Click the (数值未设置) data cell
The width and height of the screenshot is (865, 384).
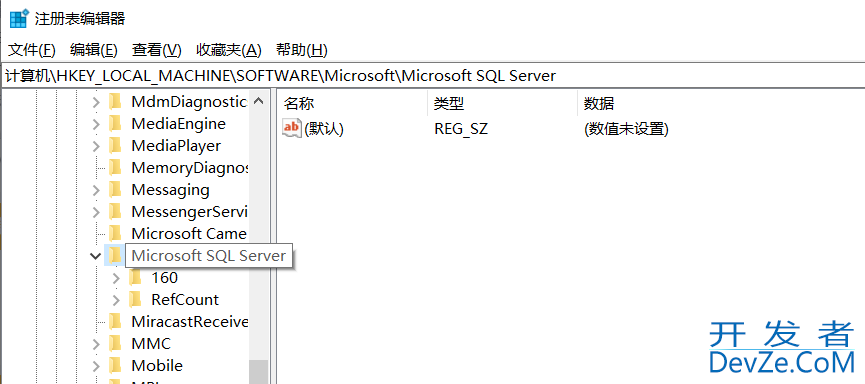coord(626,129)
